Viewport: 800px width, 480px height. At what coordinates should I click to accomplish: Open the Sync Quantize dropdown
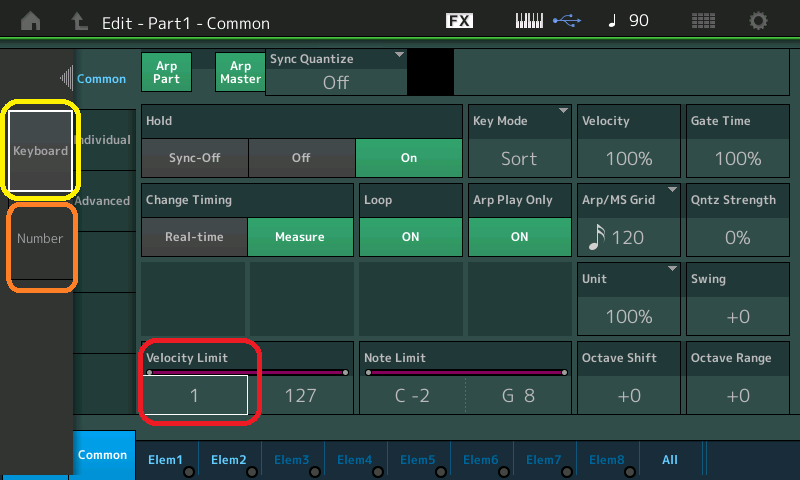point(336,73)
